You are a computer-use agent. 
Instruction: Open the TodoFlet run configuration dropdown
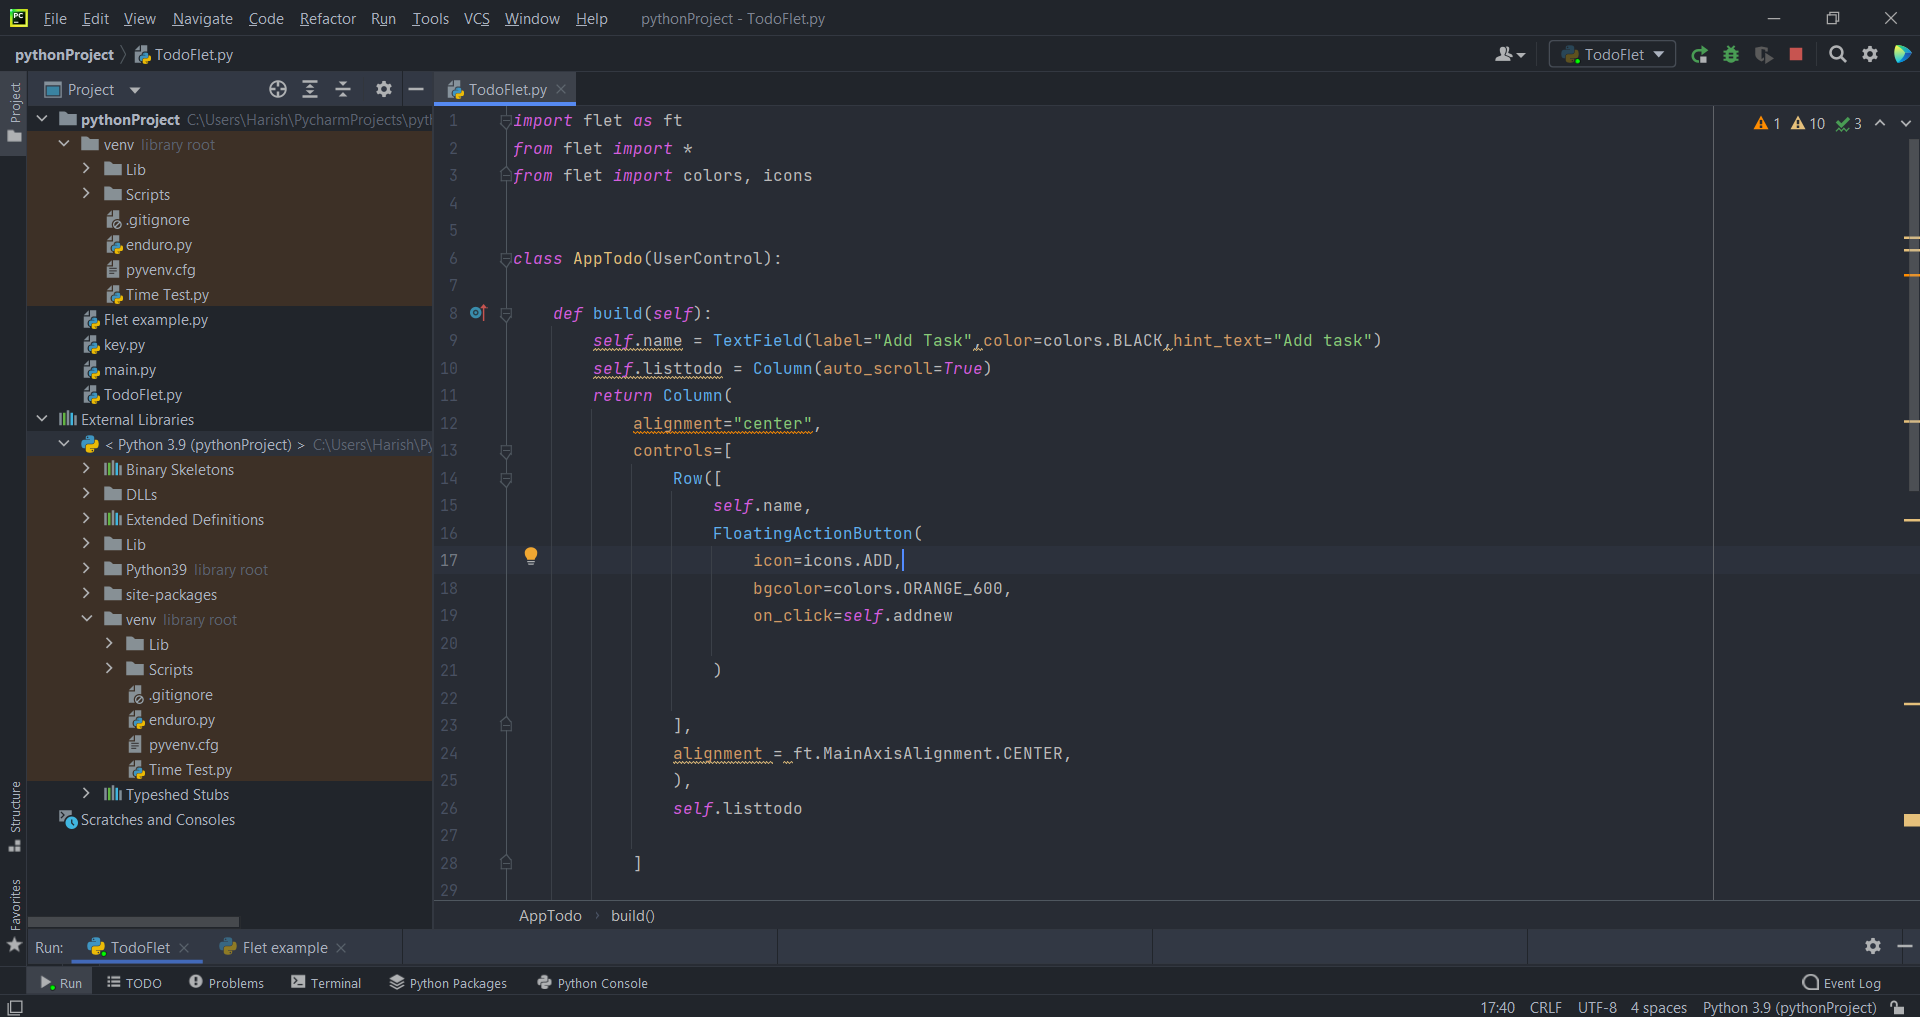tap(1612, 55)
